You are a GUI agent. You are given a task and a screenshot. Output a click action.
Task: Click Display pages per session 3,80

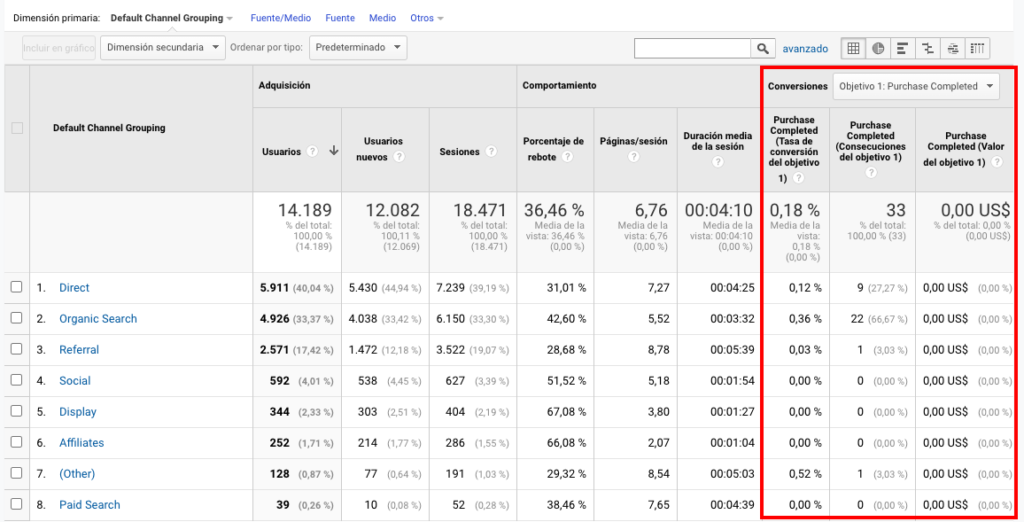point(658,412)
